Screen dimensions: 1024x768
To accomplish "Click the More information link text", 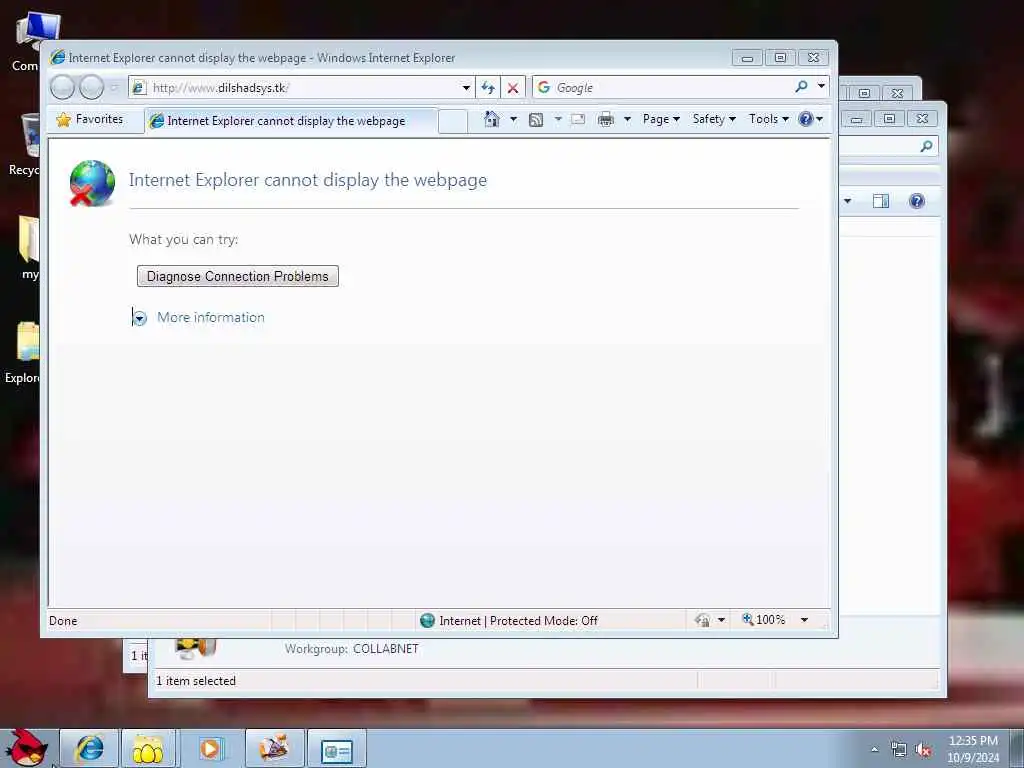I will [211, 317].
